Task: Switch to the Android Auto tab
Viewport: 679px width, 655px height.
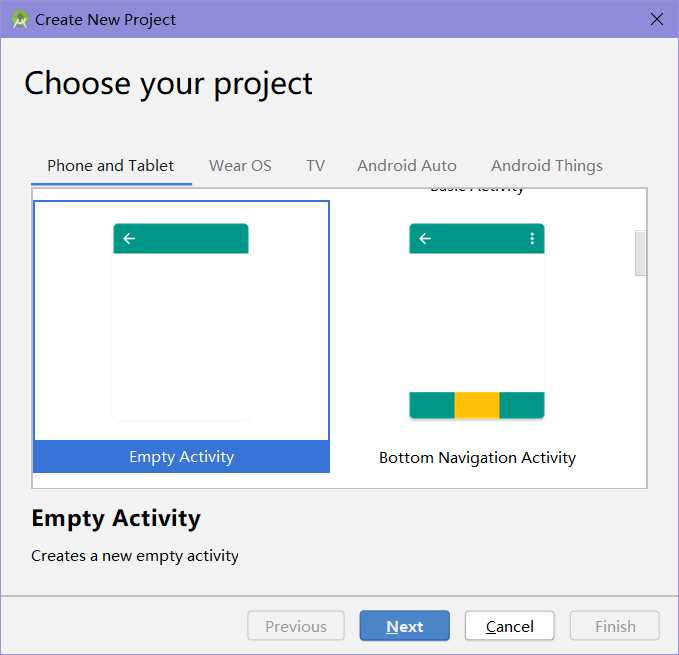Action: 407,165
